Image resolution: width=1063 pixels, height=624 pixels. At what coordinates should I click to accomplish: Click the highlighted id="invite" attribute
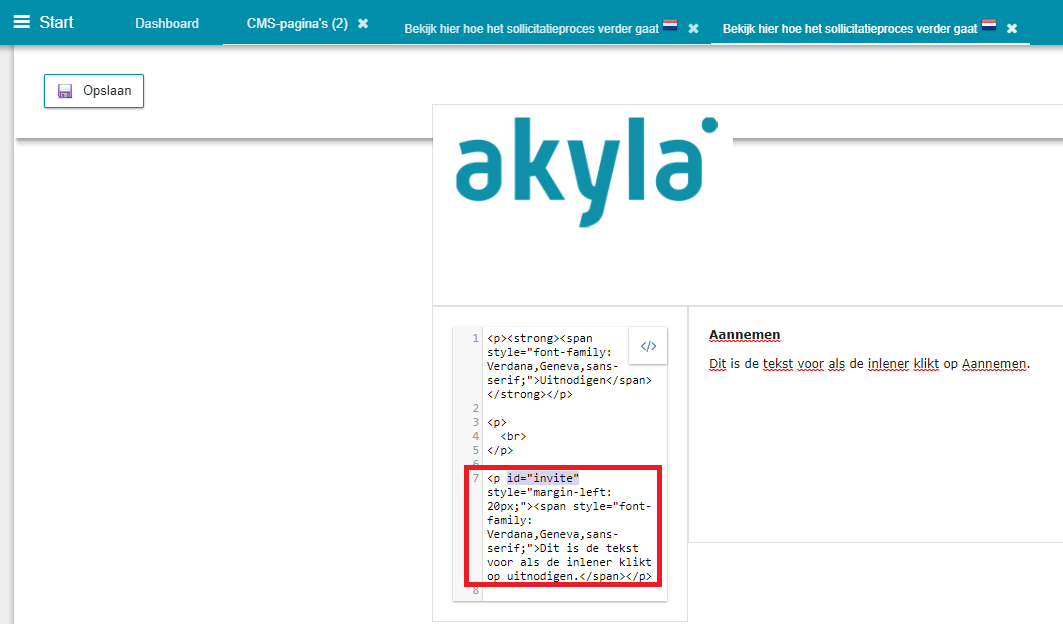pos(543,478)
